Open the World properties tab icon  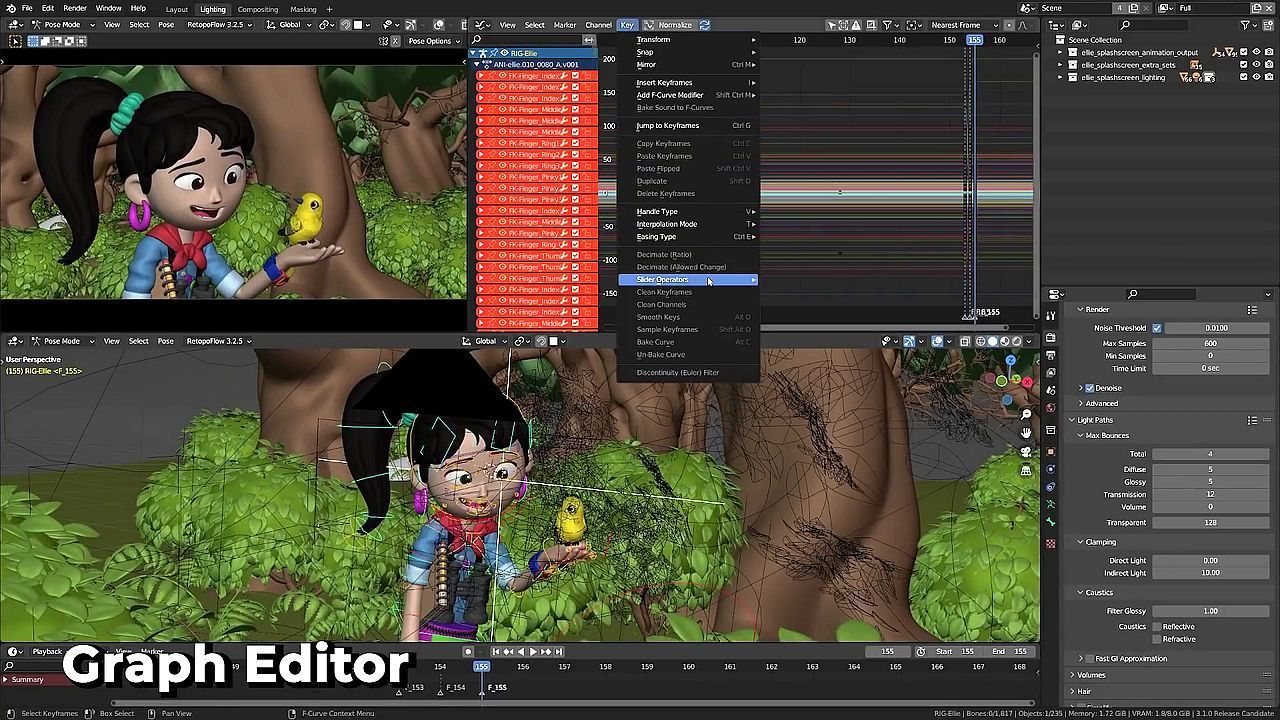(x=1051, y=408)
